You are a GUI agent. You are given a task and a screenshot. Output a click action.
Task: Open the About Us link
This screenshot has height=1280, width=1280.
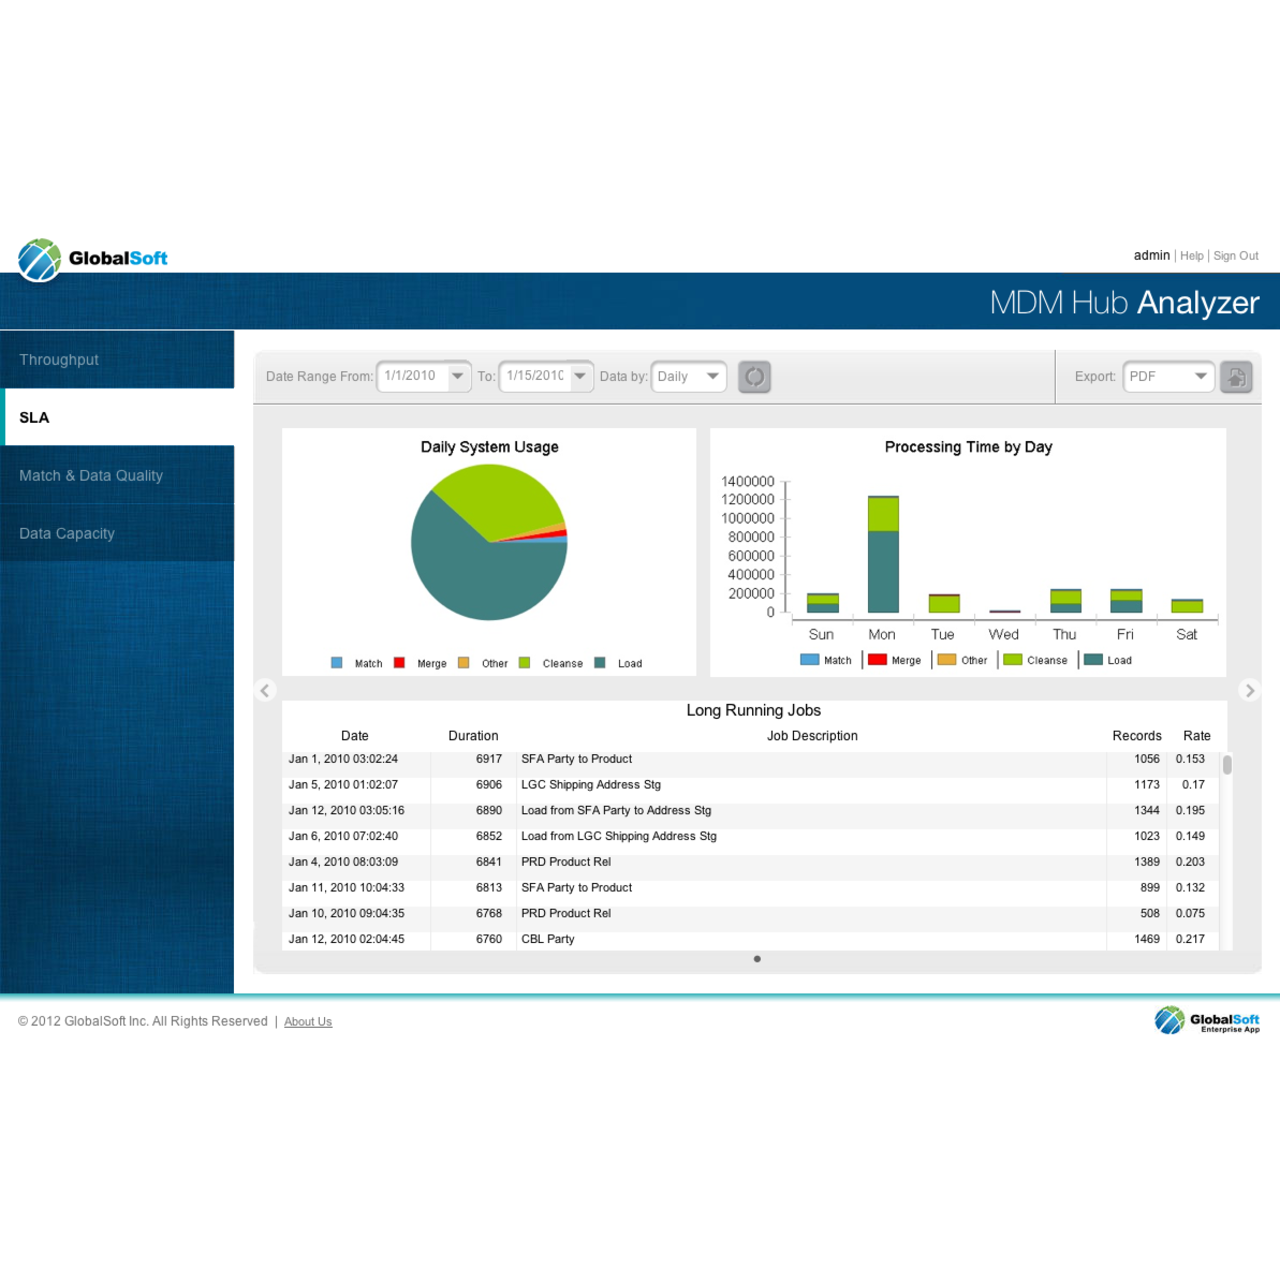(x=308, y=1022)
